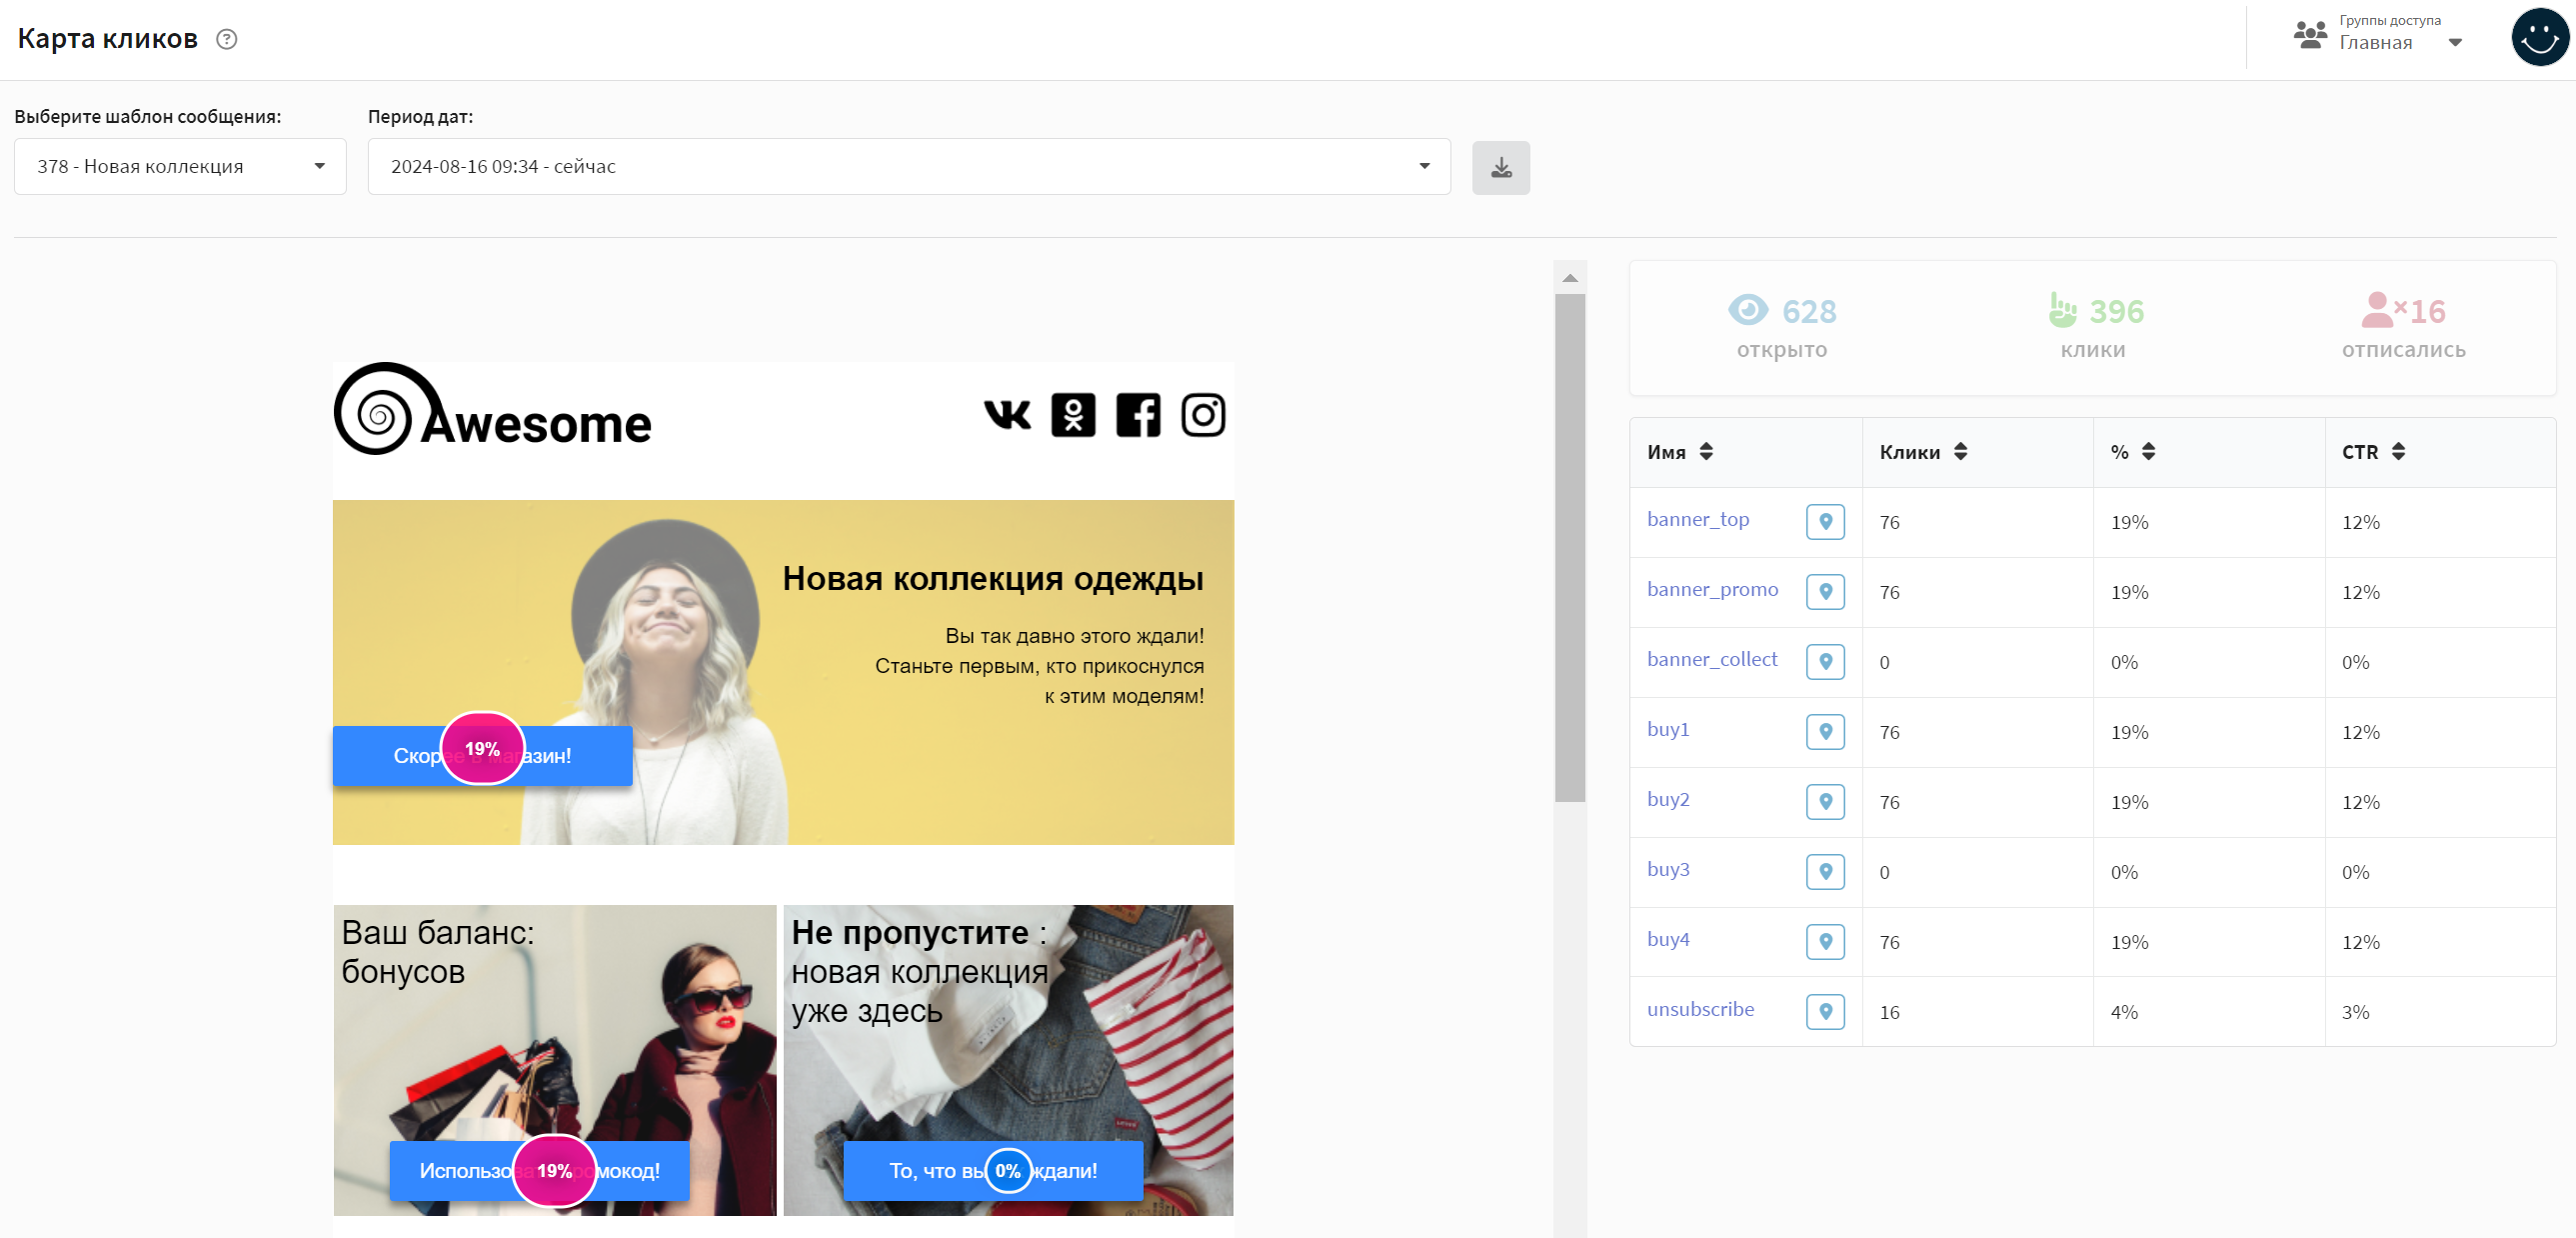Image resolution: width=2576 pixels, height=1238 pixels.
Task: Open the banner_collect link
Action: tap(1711, 659)
